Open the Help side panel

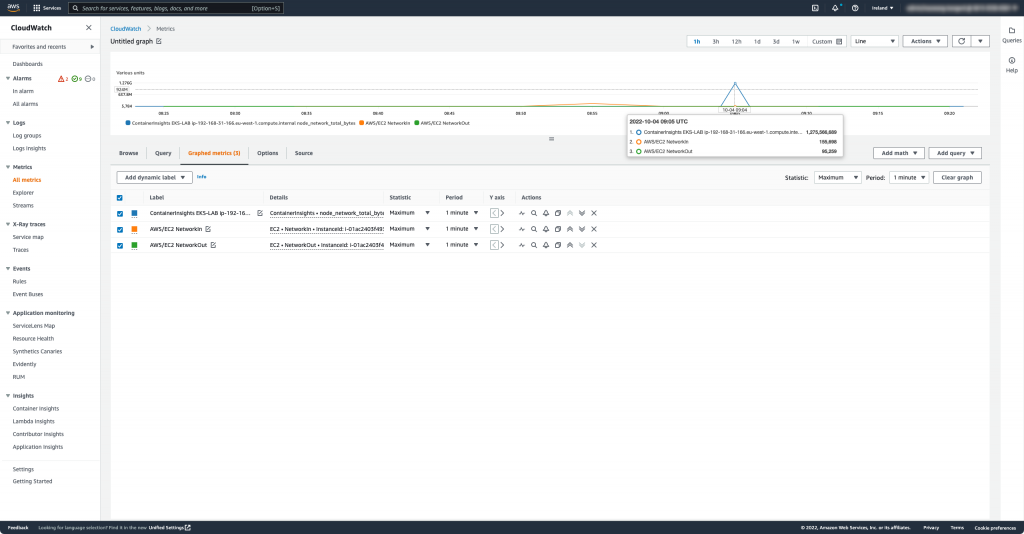click(1012, 65)
